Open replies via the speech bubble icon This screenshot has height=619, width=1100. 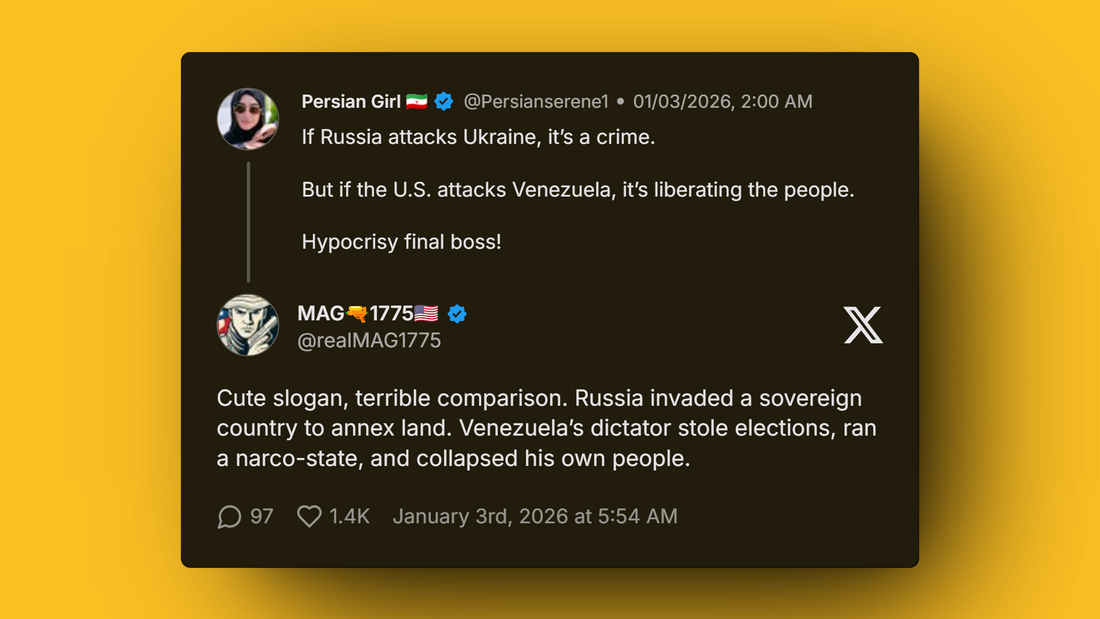pos(229,516)
